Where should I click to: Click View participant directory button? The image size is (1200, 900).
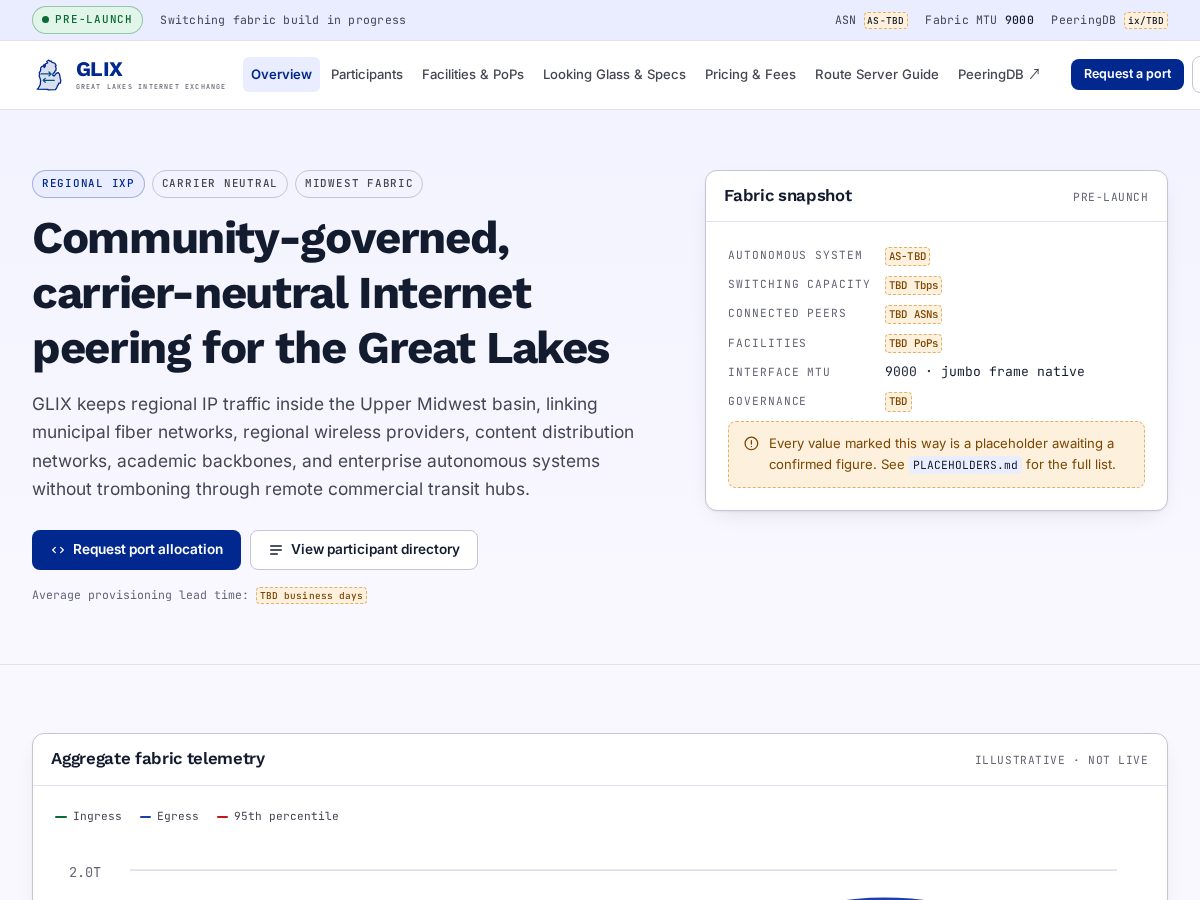click(x=364, y=550)
